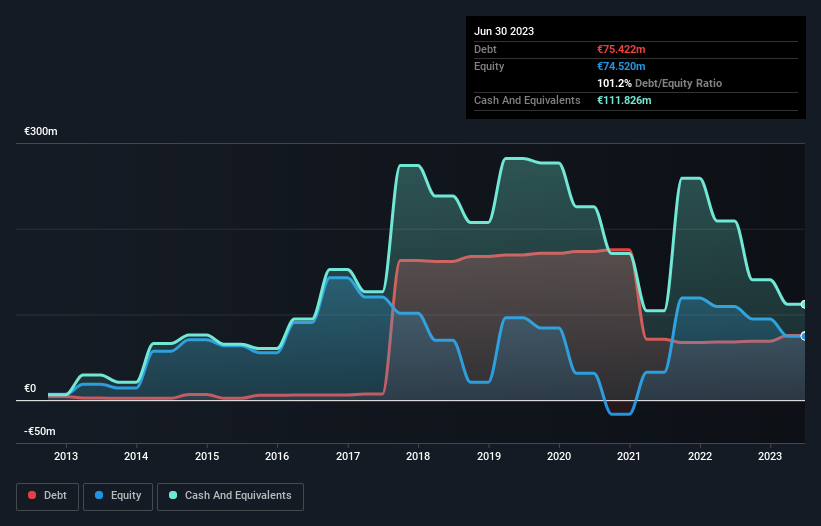Click the €300m y-axis label
The height and width of the screenshot is (526, 821).
coord(43,132)
